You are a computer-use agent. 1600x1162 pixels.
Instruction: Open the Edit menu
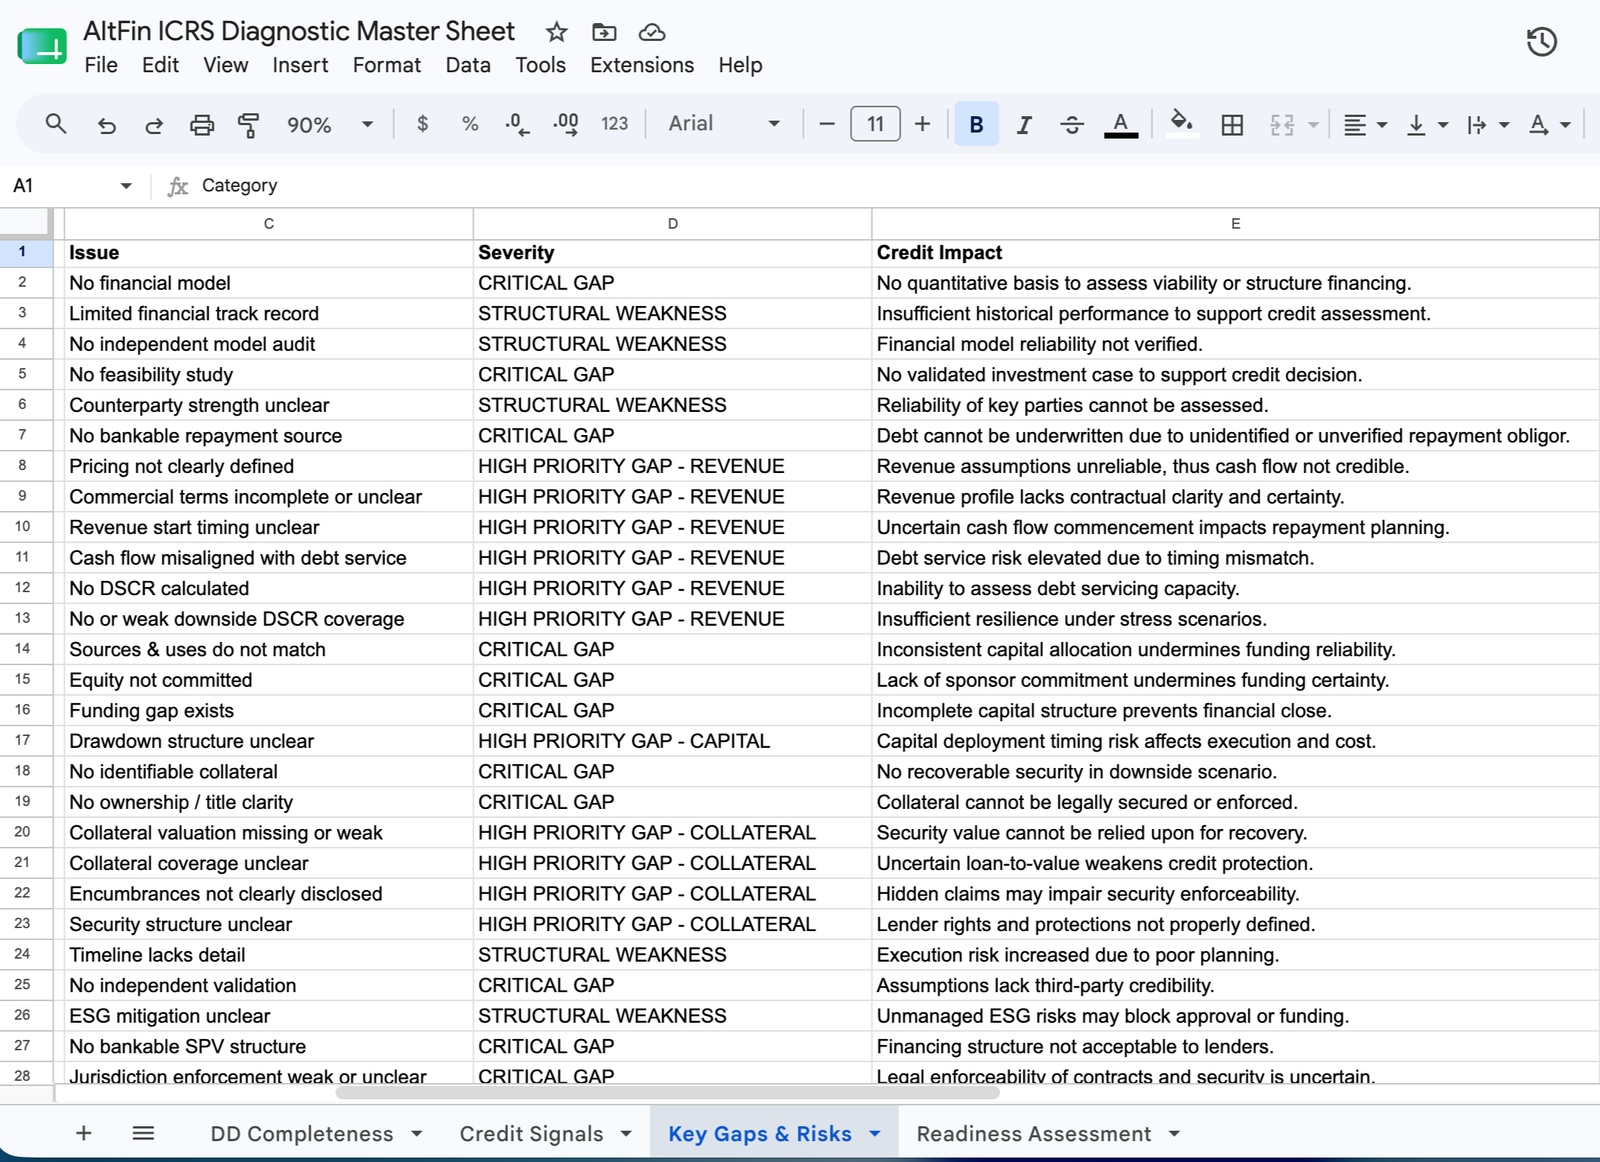(x=160, y=65)
